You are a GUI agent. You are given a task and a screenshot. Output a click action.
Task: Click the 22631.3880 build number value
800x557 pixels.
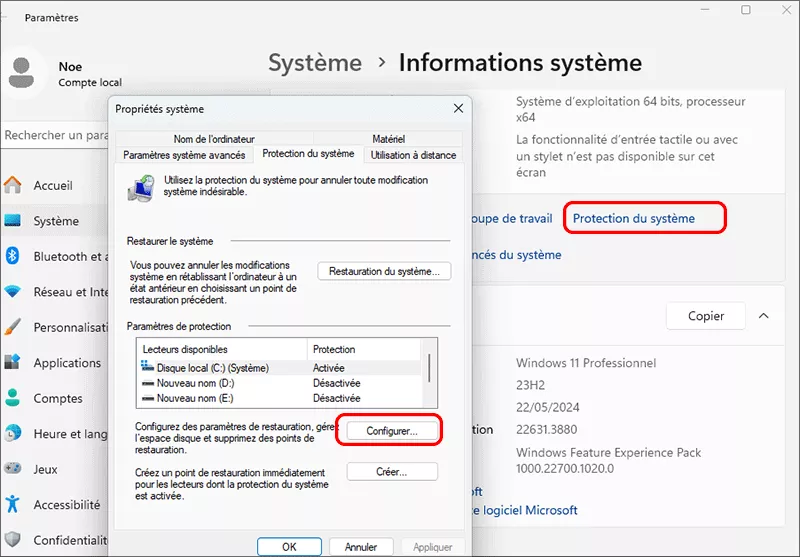(546, 429)
